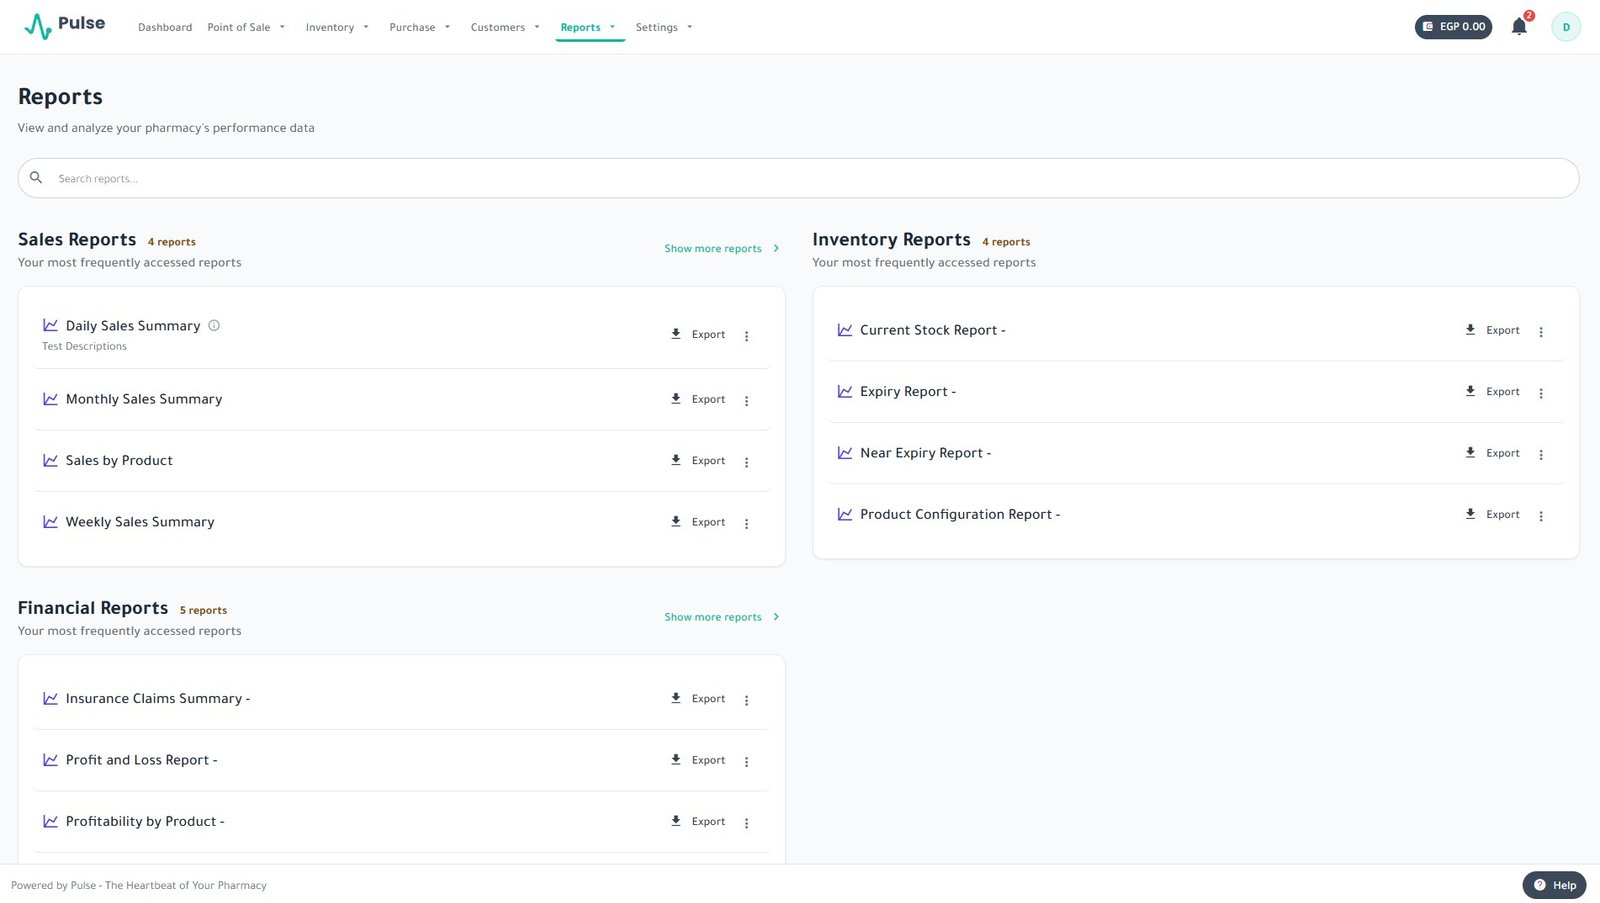Click the EGP 0.00 balance badge
Screen dimensions: 1600x903
click(1453, 27)
